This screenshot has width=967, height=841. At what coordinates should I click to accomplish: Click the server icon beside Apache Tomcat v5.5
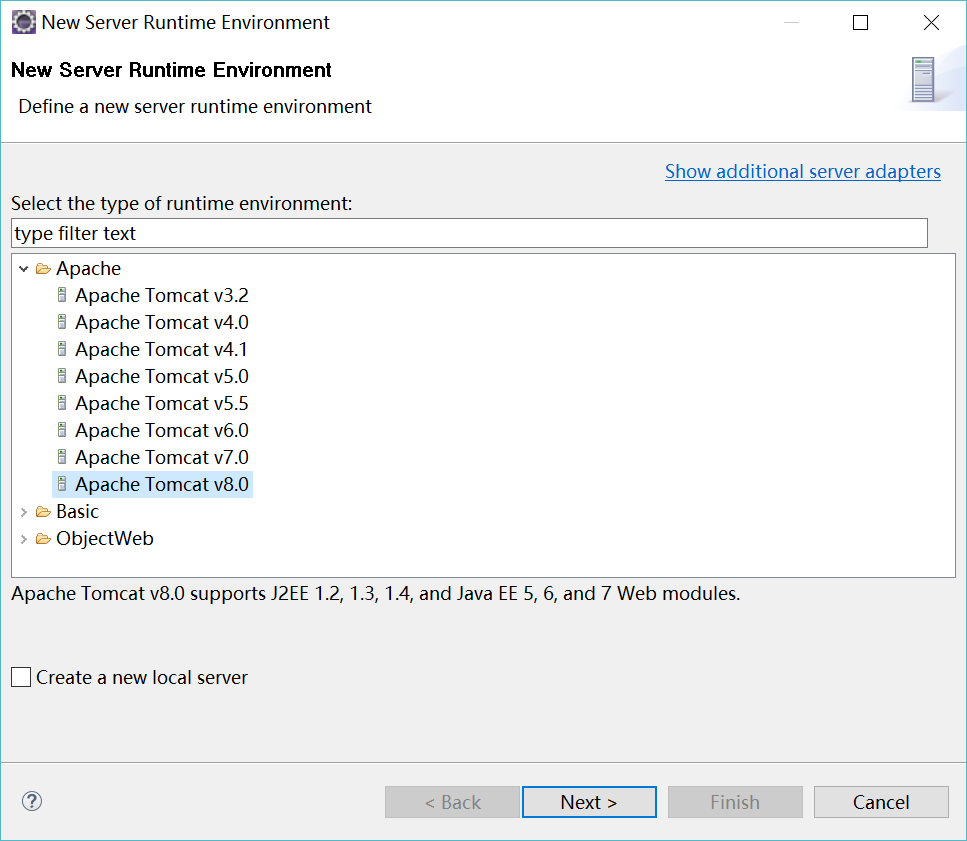coord(62,403)
